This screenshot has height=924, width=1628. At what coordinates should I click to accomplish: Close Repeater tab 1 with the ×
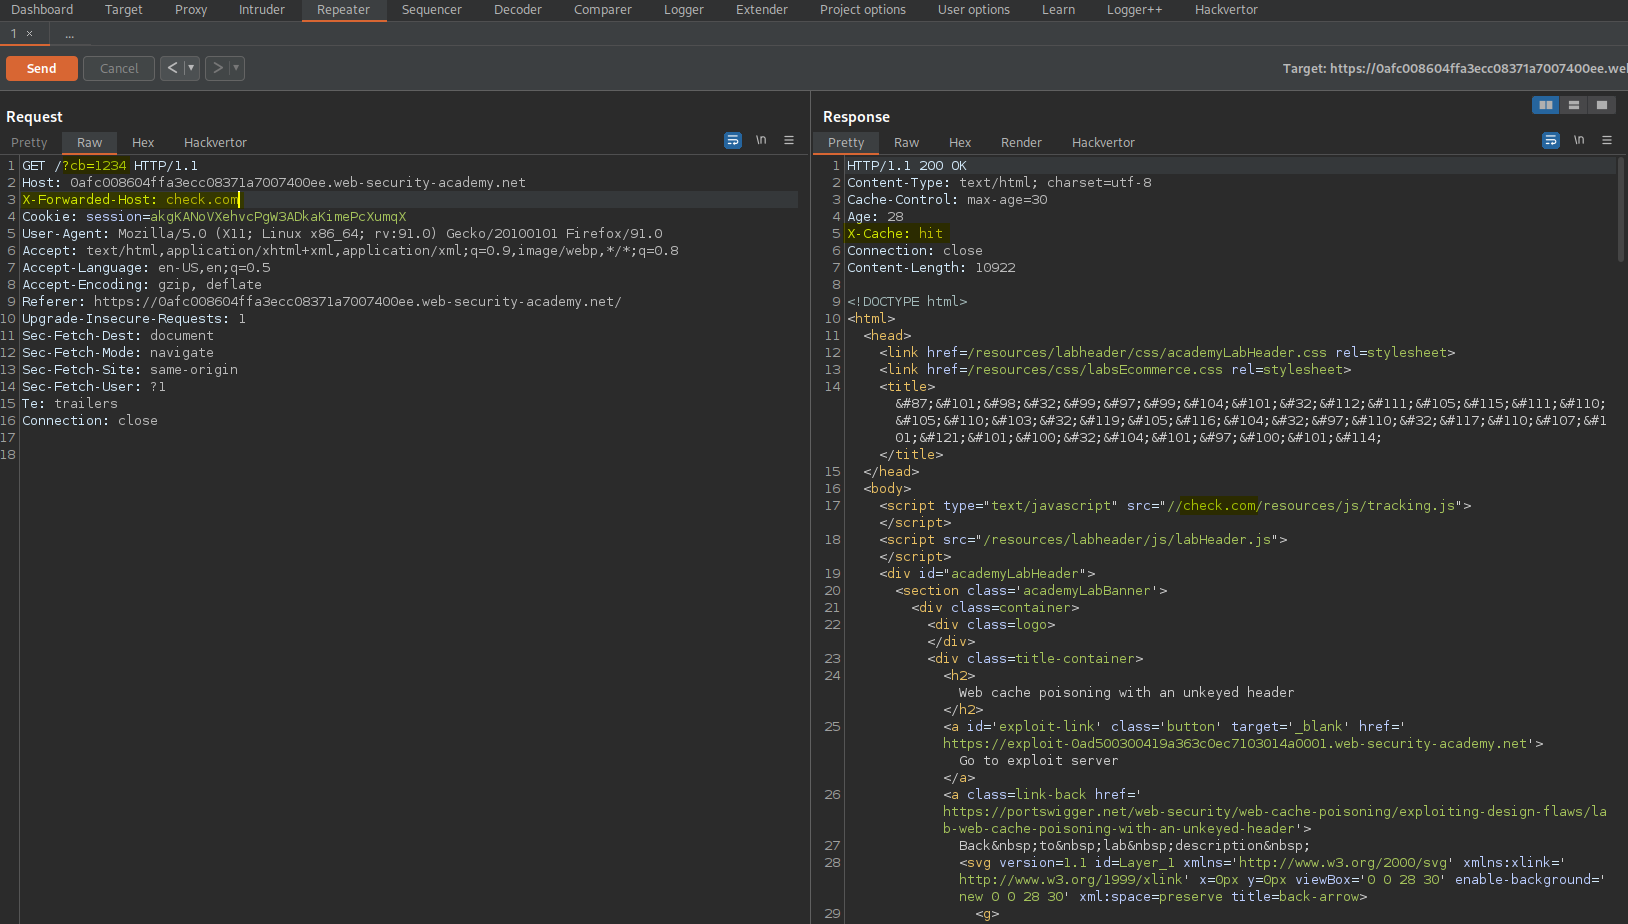coord(29,34)
